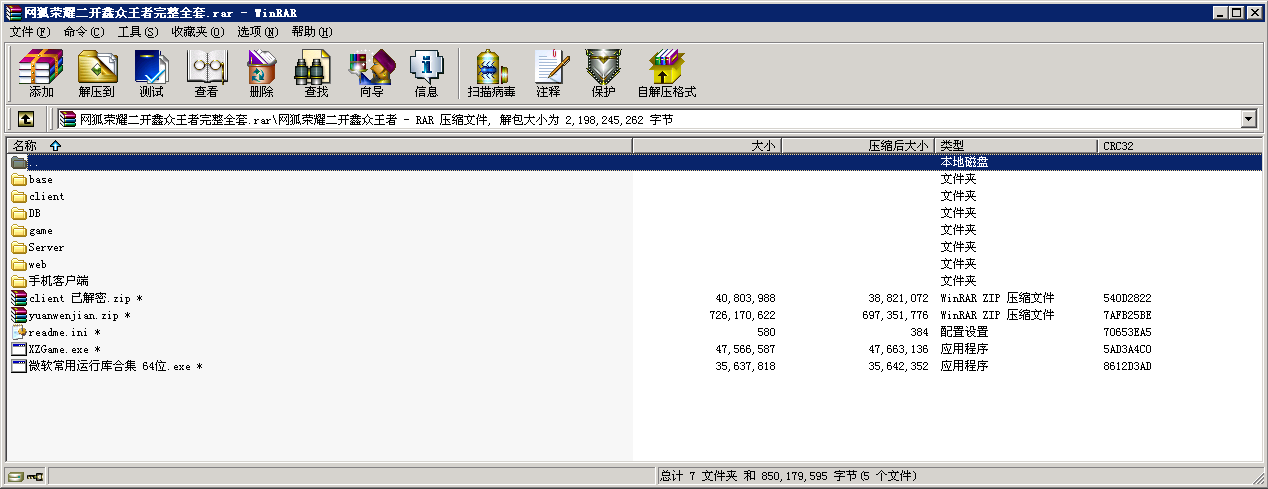This screenshot has height=489, width=1268.
Task: Click the archive icon in the address bar
Action: coord(68,120)
